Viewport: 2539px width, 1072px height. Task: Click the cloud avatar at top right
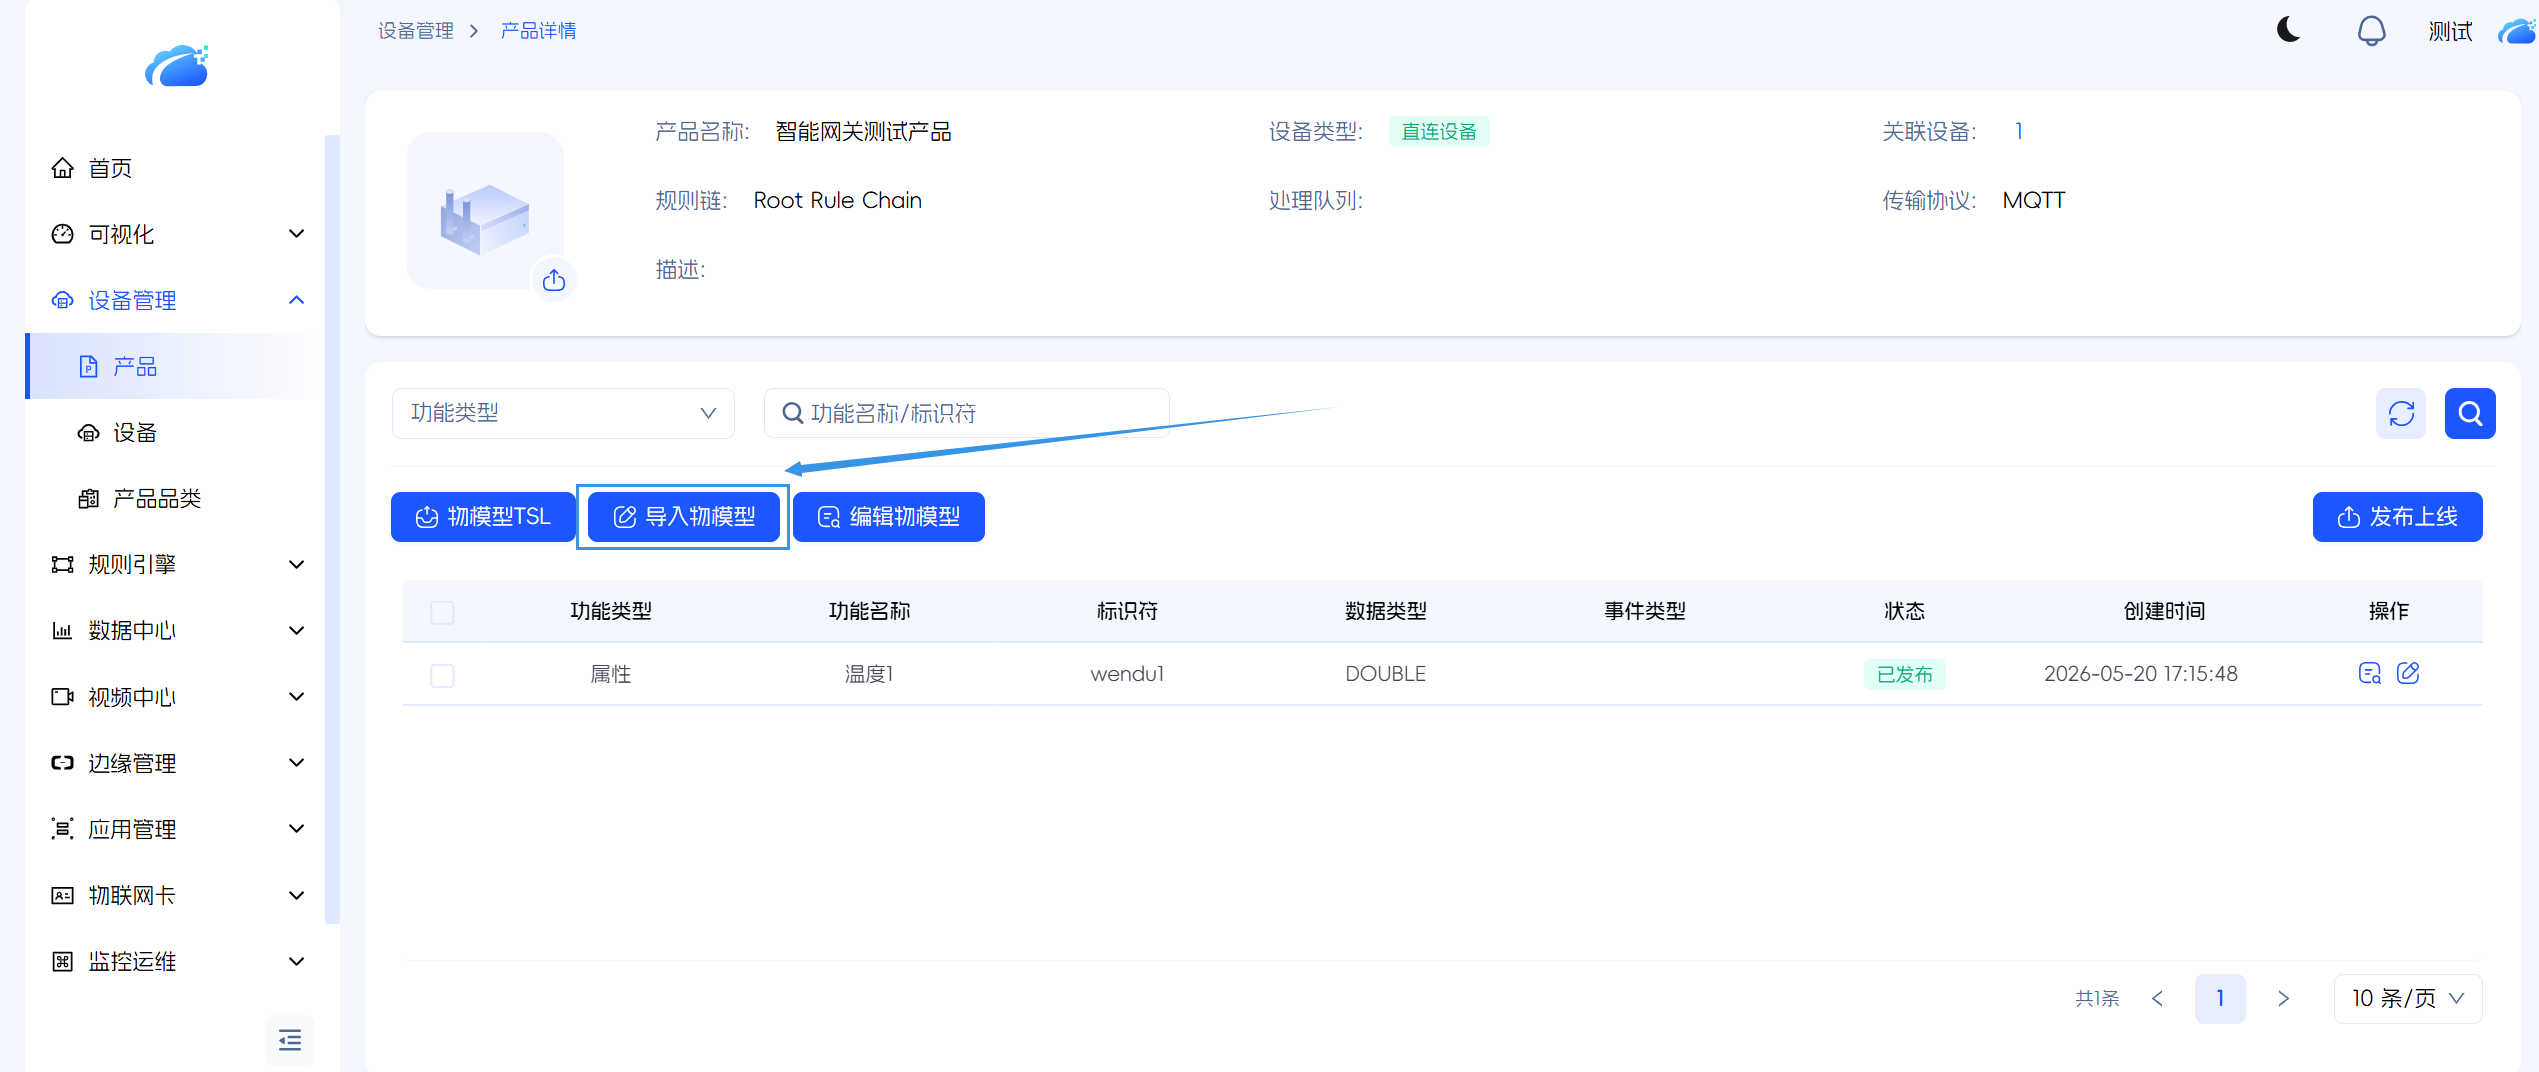2517,31
